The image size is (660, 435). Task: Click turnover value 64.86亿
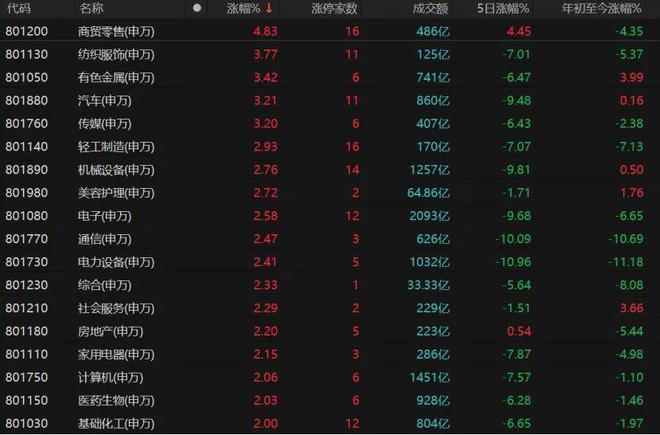coord(428,193)
